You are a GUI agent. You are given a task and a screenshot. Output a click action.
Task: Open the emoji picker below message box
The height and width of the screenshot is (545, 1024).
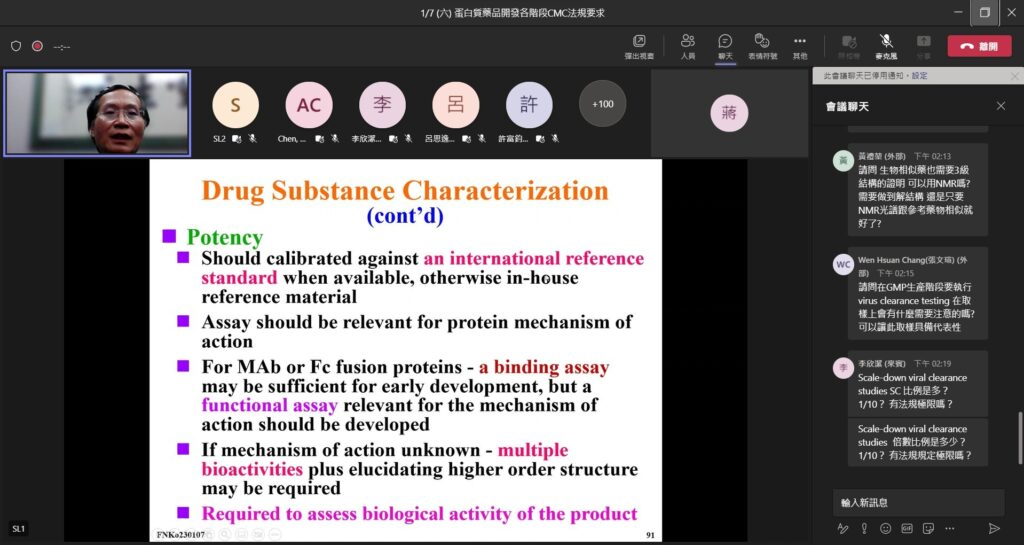(x=885, y=528)
